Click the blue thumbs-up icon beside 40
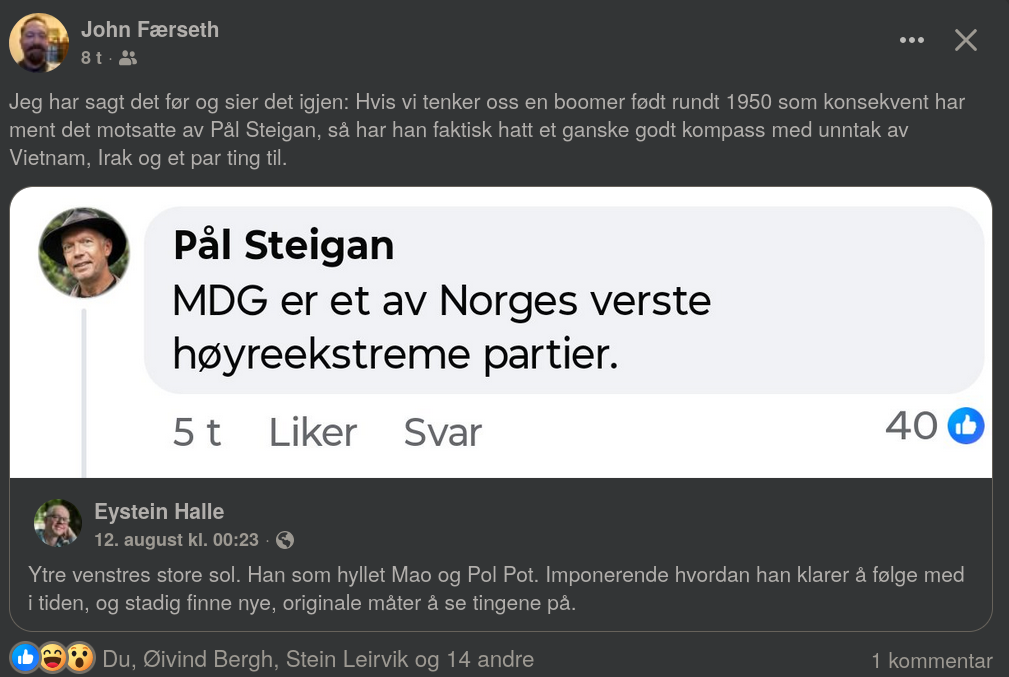 coord(966,425)
